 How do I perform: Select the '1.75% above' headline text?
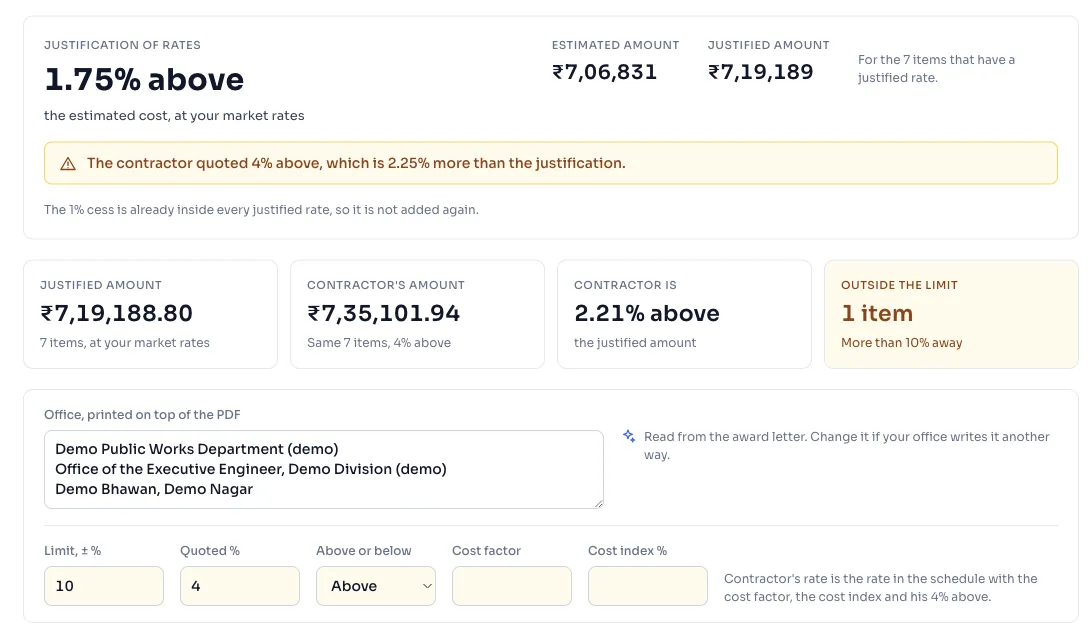point(144,80)
